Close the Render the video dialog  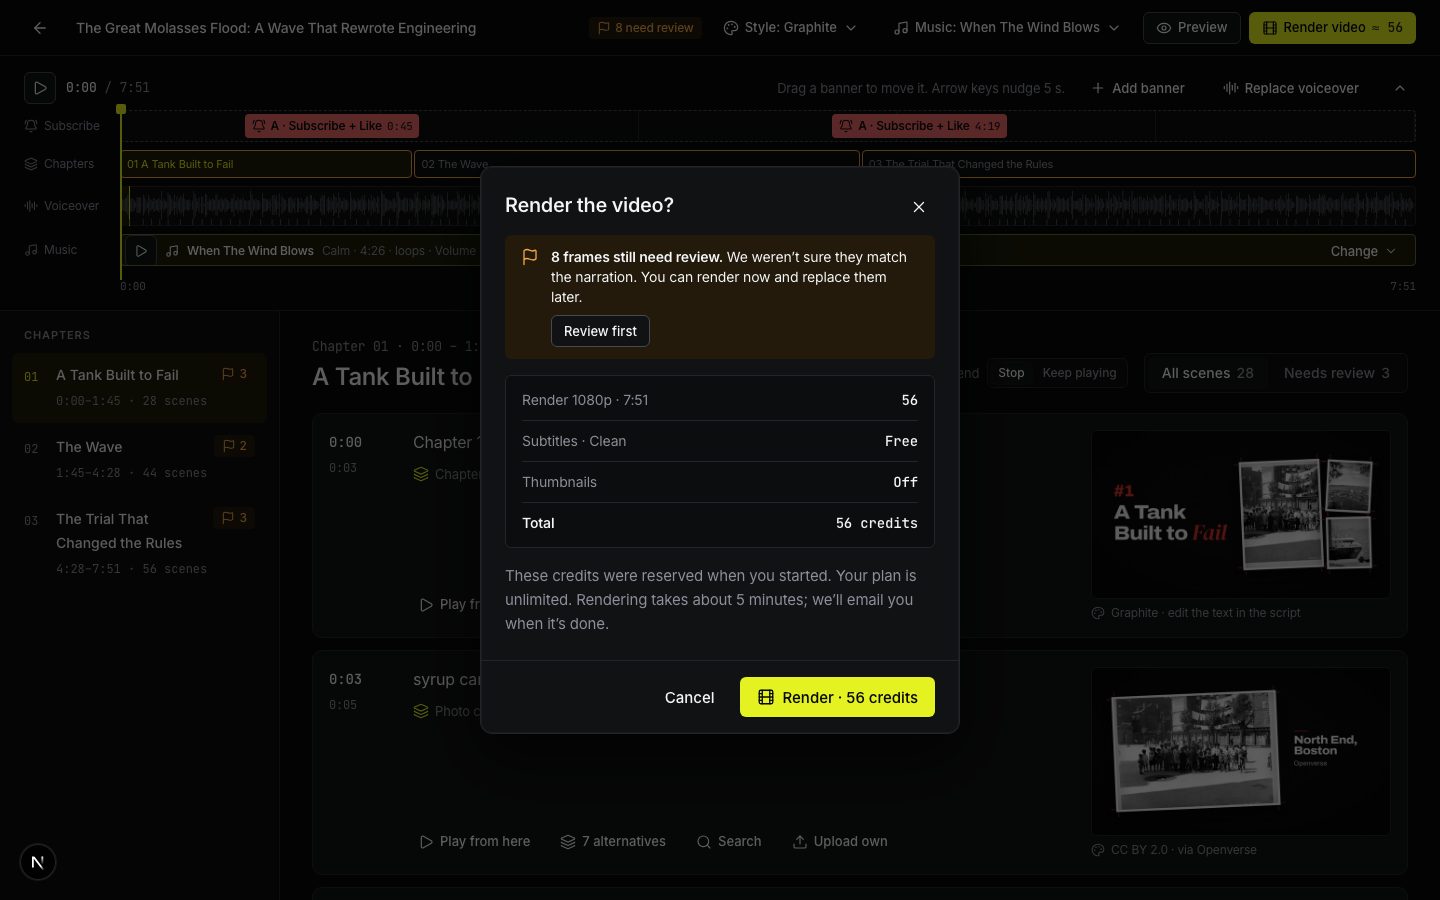[x=919, y=207]
